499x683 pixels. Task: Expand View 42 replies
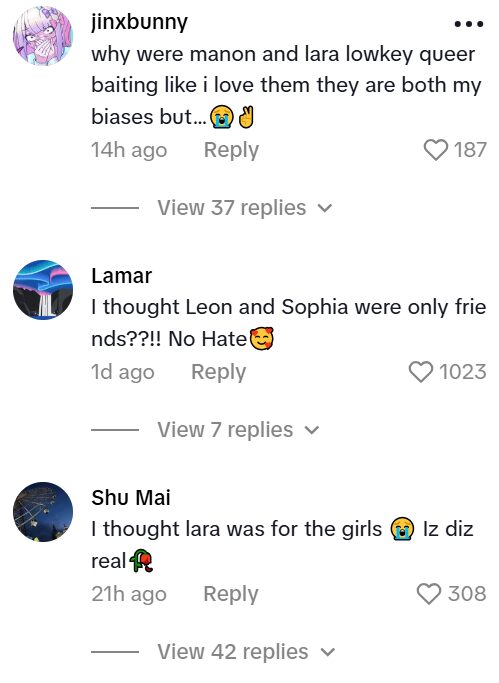click(246, 652)
